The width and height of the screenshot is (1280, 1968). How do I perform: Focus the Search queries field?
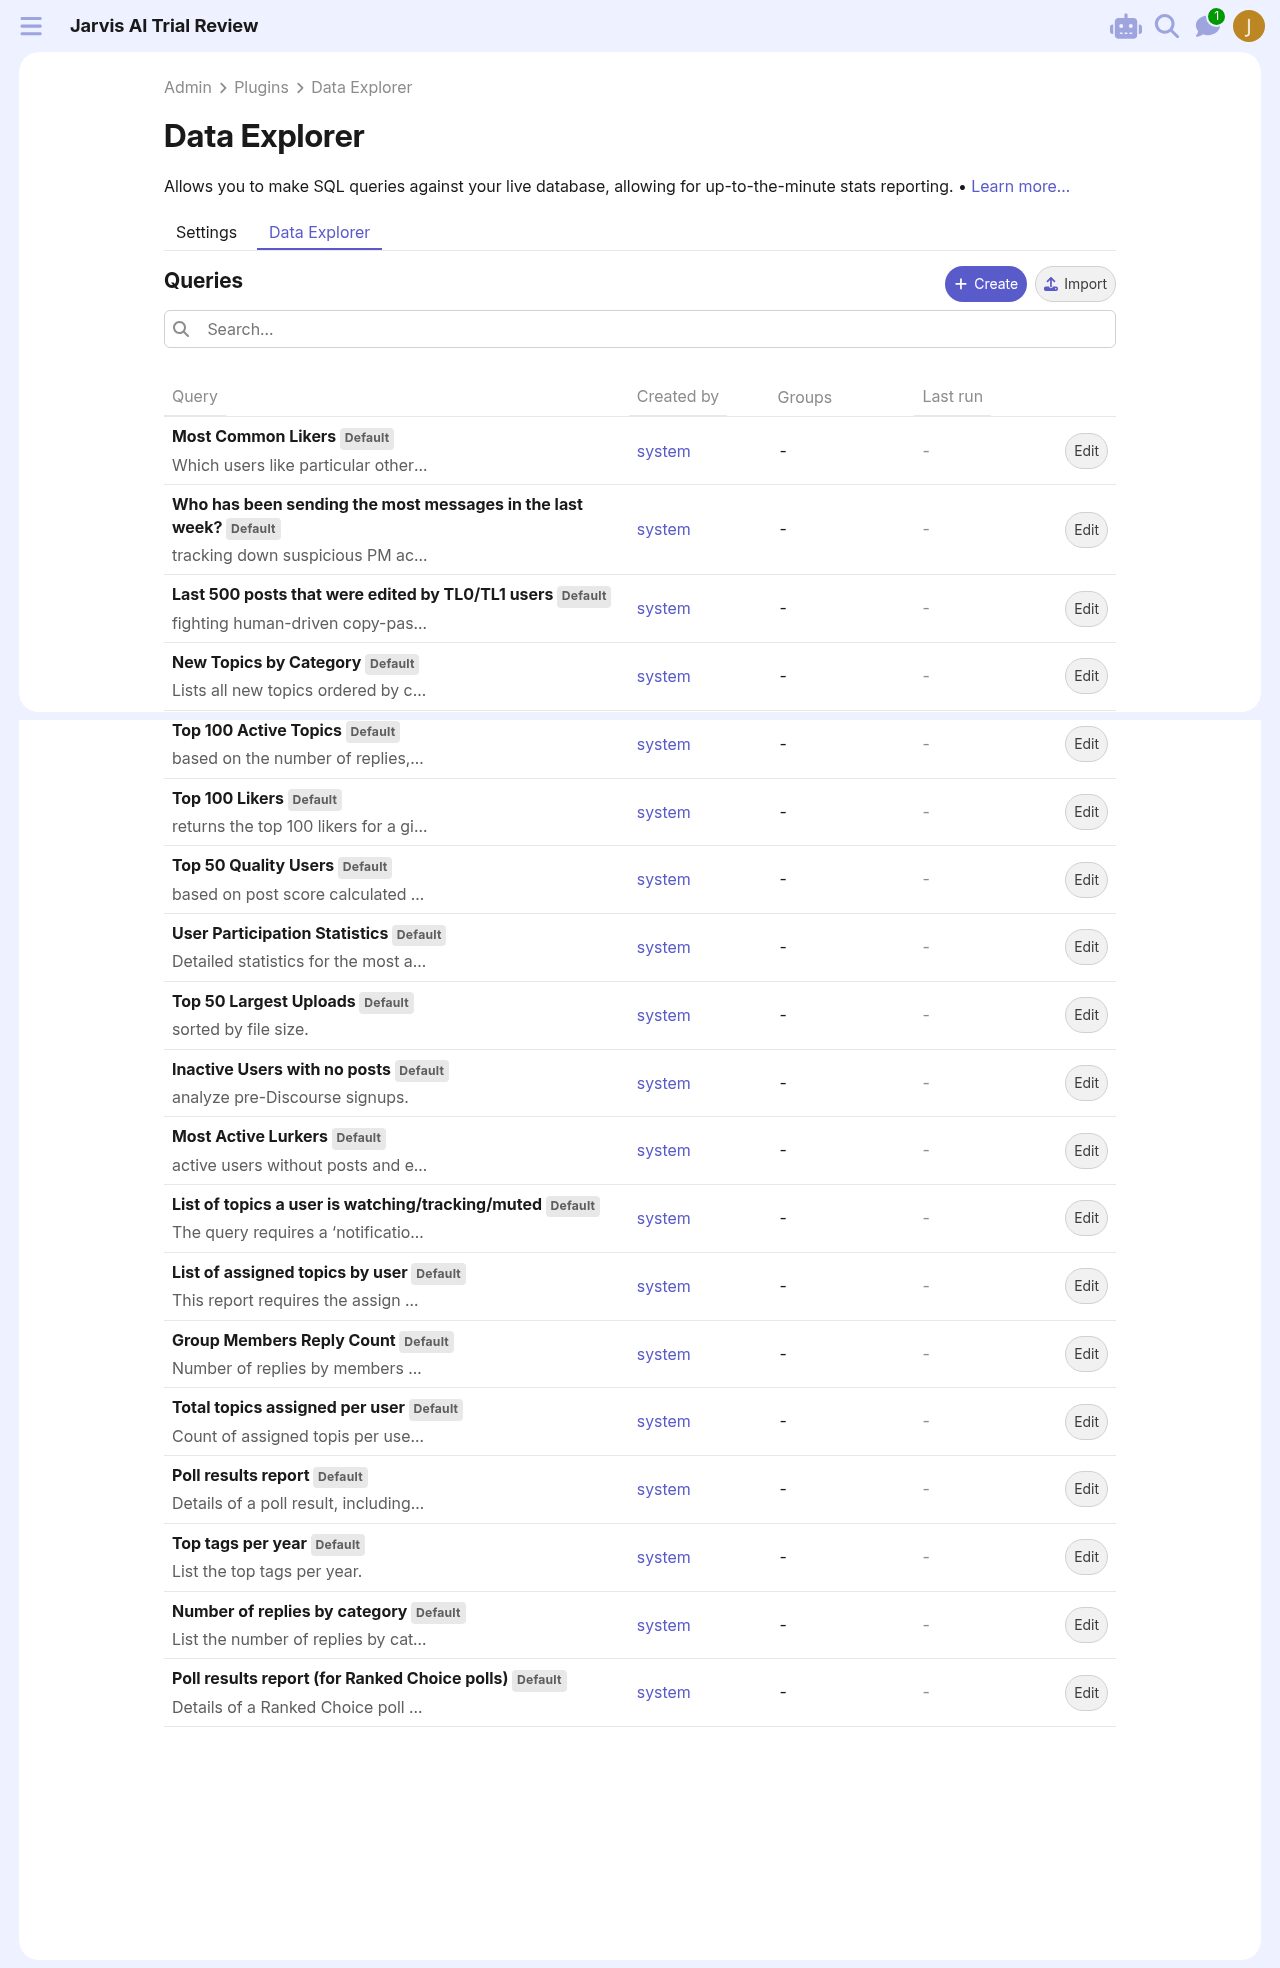click(x=640, y=329)
